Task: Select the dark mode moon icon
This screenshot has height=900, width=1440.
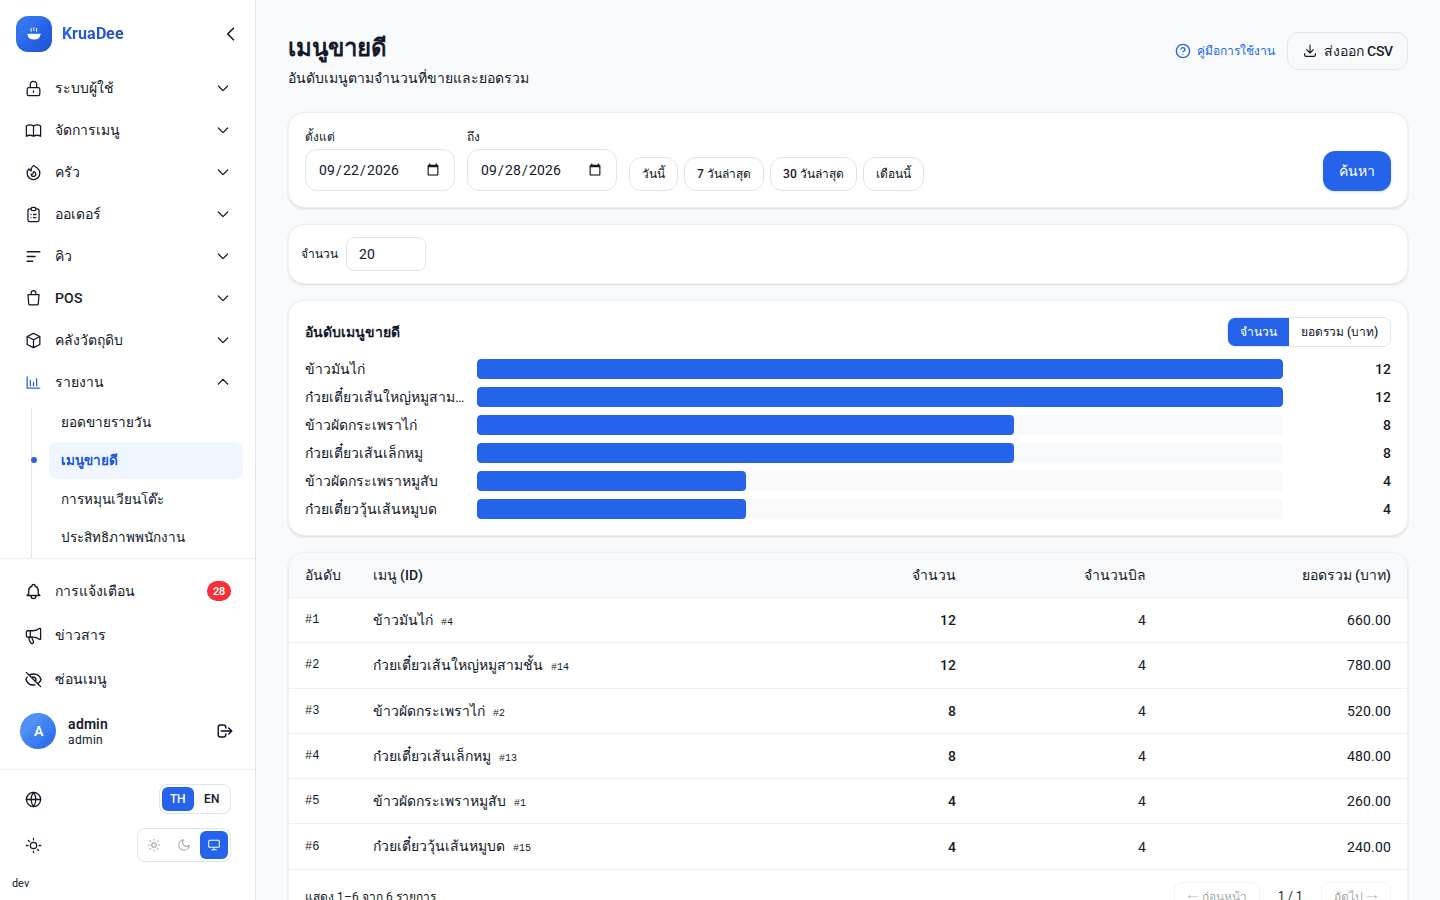Action: tap(184, 845)
